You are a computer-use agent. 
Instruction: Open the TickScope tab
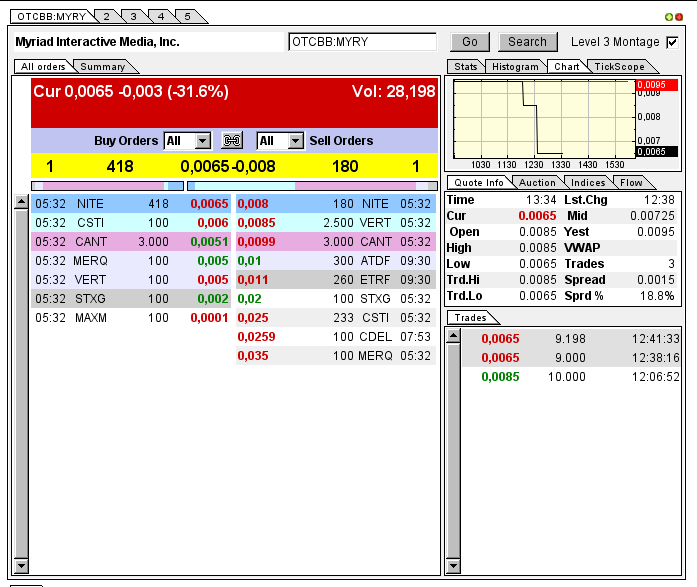click(x=619, y=67)
